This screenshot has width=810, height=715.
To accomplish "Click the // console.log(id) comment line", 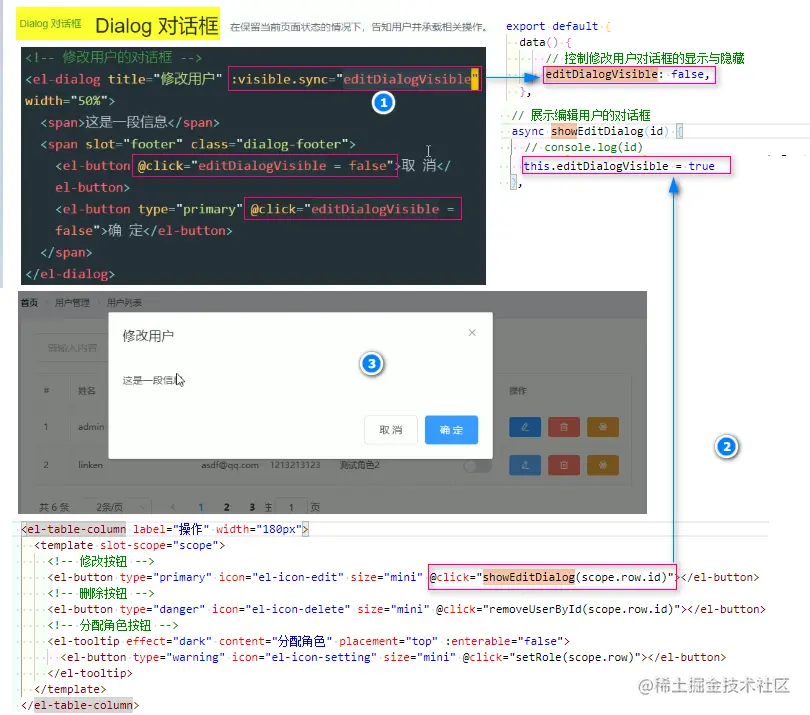I will click(x=584, y=147).
